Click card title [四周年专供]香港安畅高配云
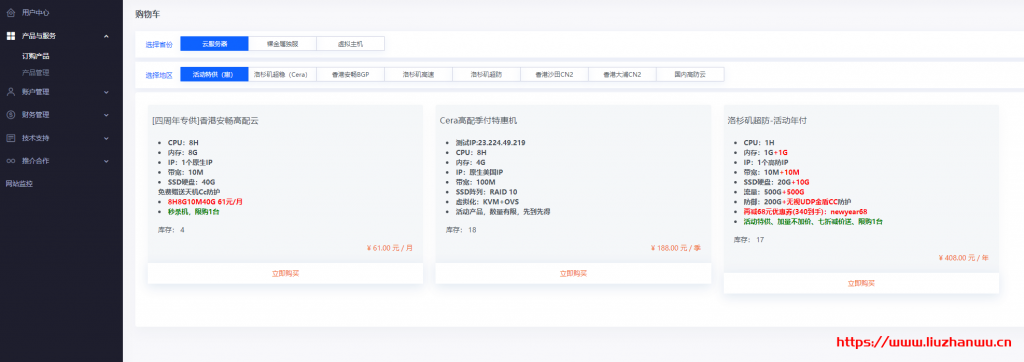The width and height of the screenshot is (1024, 362). [206, 120]
